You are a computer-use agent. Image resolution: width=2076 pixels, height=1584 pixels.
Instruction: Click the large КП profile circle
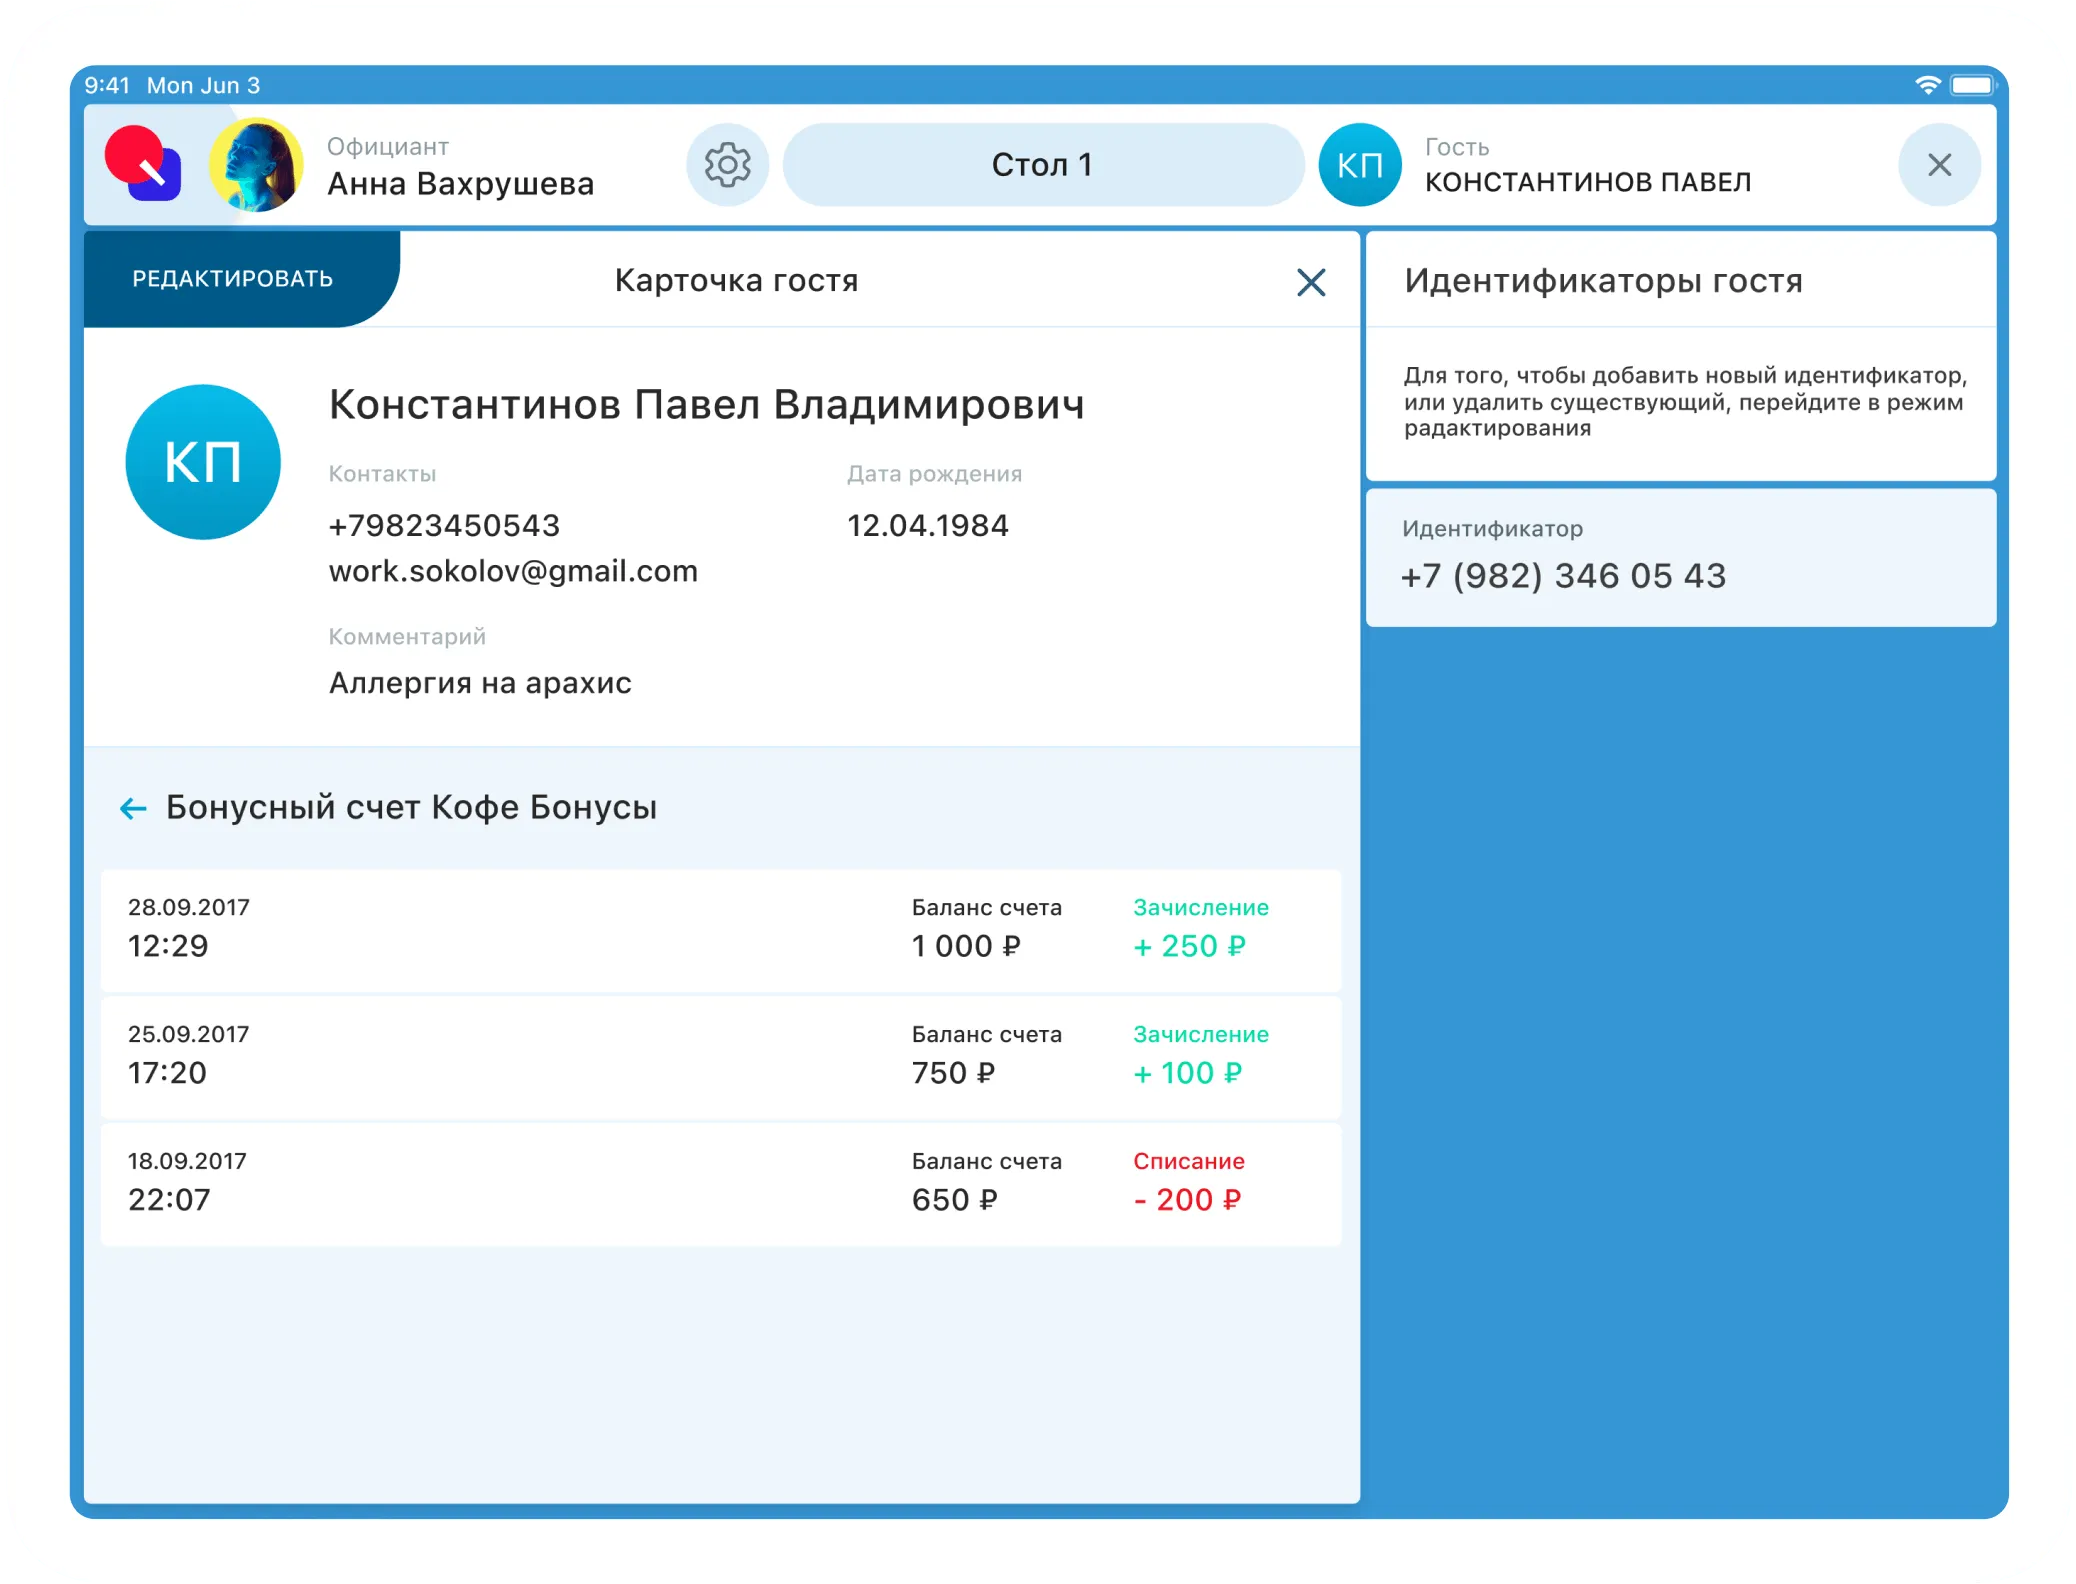(203, 462)
